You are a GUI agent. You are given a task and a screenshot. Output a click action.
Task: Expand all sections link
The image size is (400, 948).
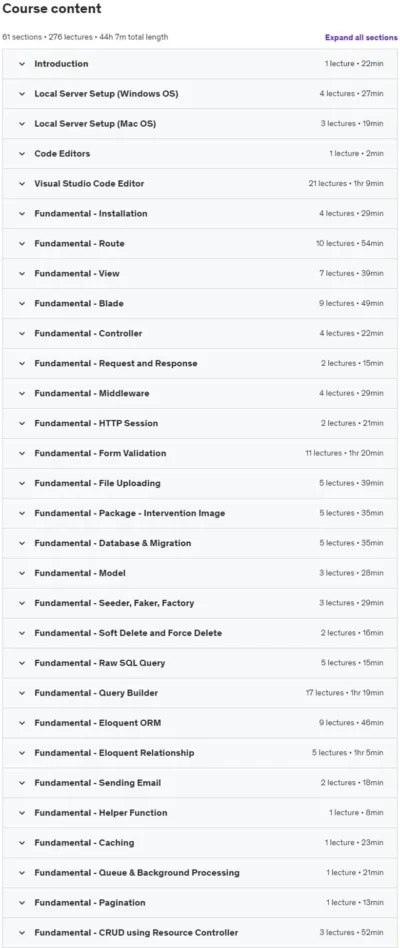(x=361, y=37)
